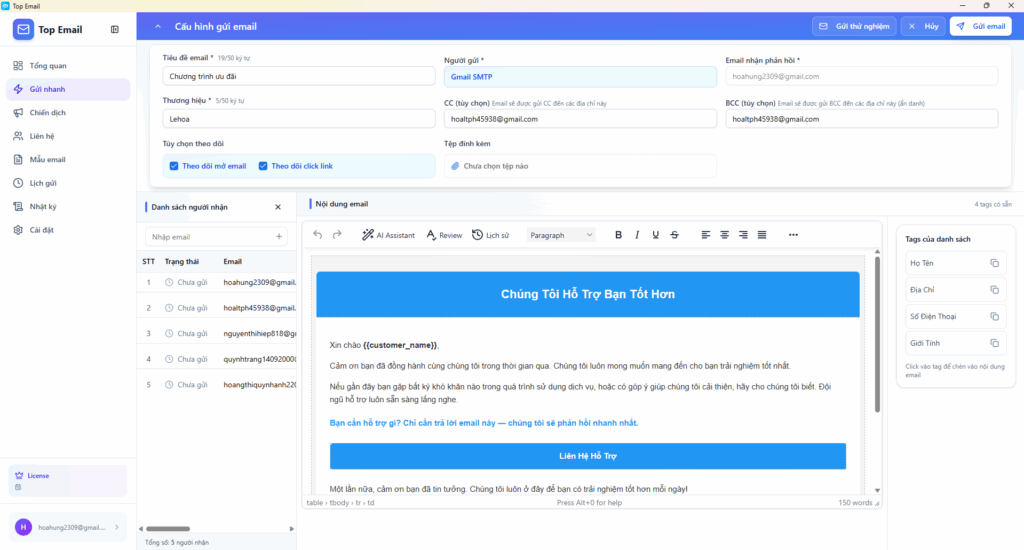Copy the Địa Chỉ tag

coord(994,290)
